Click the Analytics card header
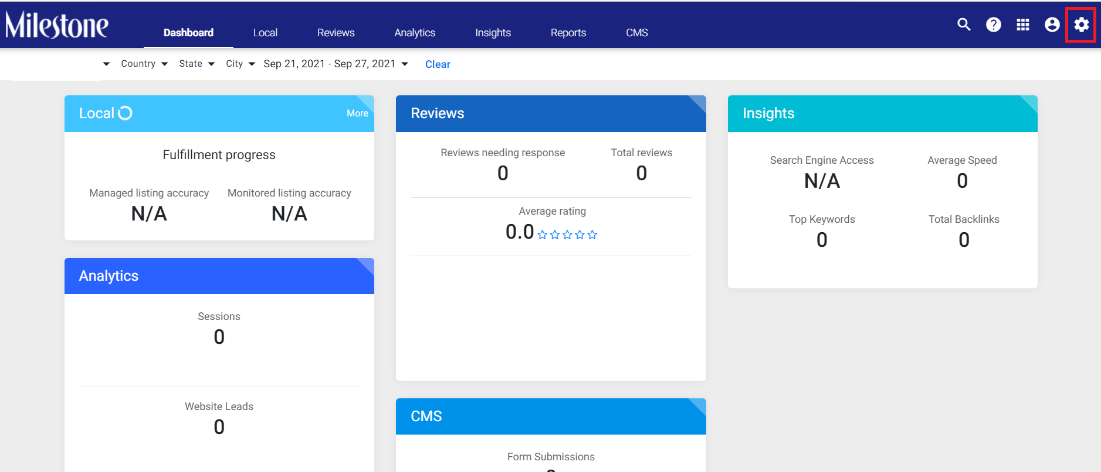The height and width of the screenshot is (472, 1101). (x=219, y=276)
